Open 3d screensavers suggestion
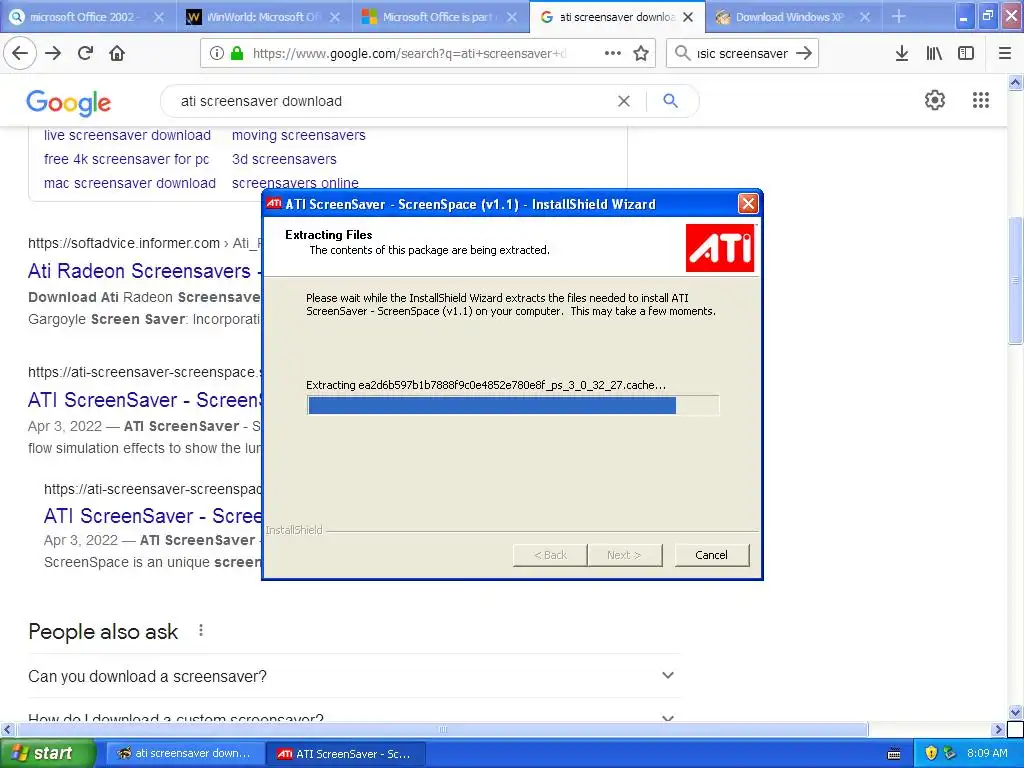 pos(284,159)
